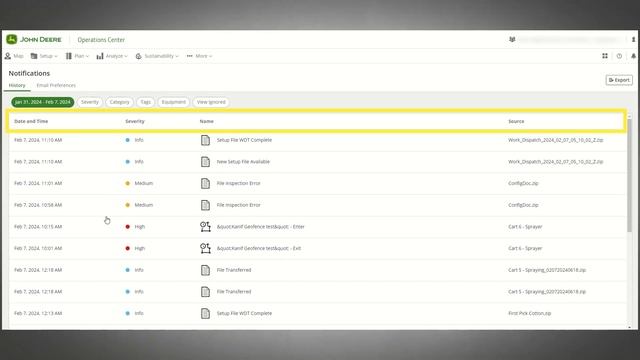Image resolution: width=640 pixels, height=360 pixels.
Task: Click ConfigDoc.zip source at 11:01 AM
Action: coord(523,183)
